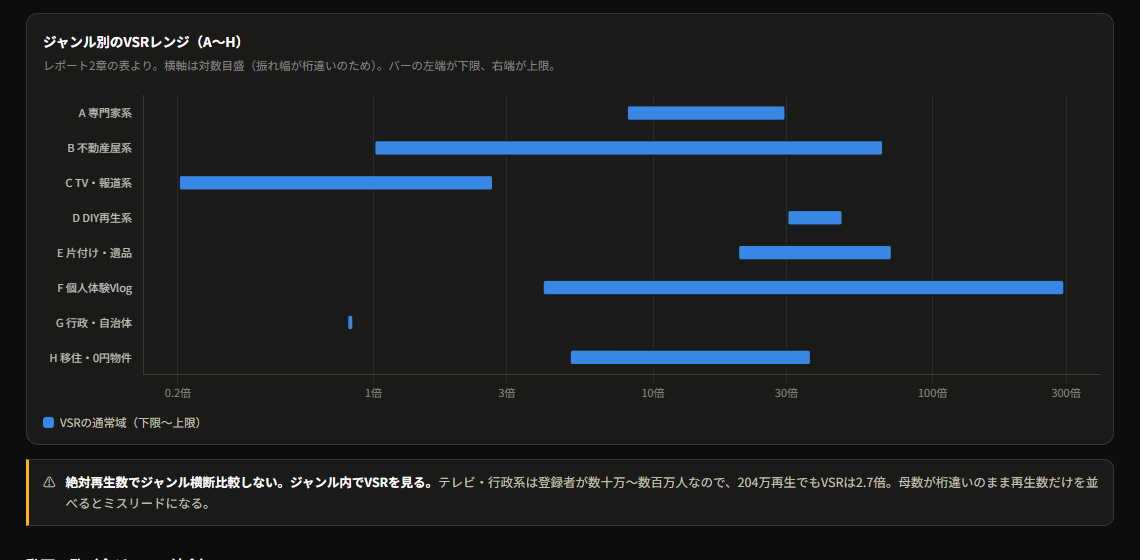Click the blue legend color swatch
1140x560 pixels.
(49, 423)
